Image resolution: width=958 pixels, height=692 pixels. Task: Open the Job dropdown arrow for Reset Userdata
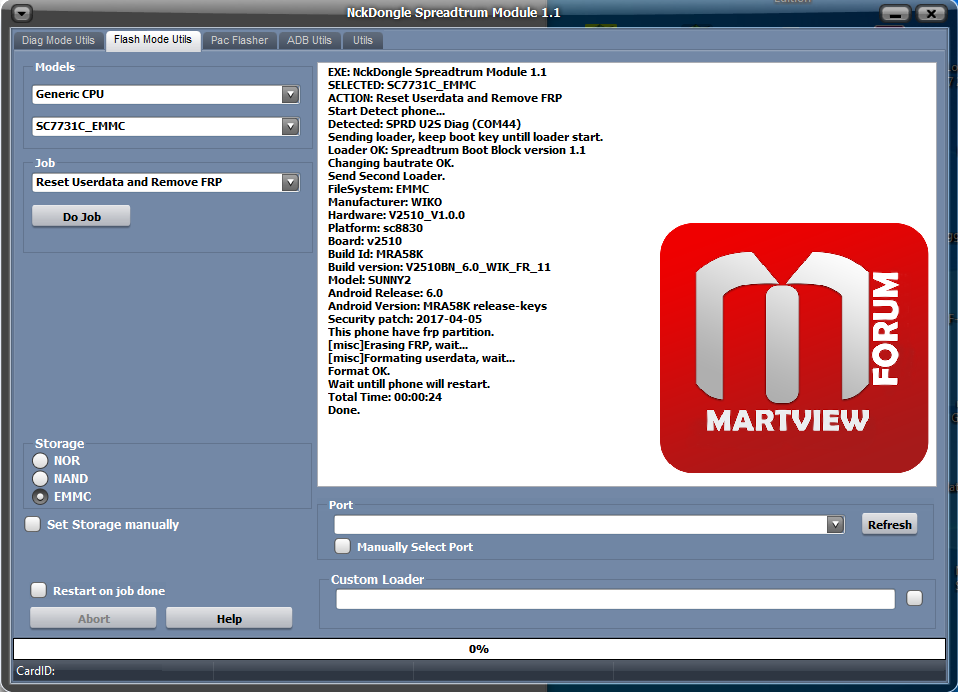tap(290, 182)
